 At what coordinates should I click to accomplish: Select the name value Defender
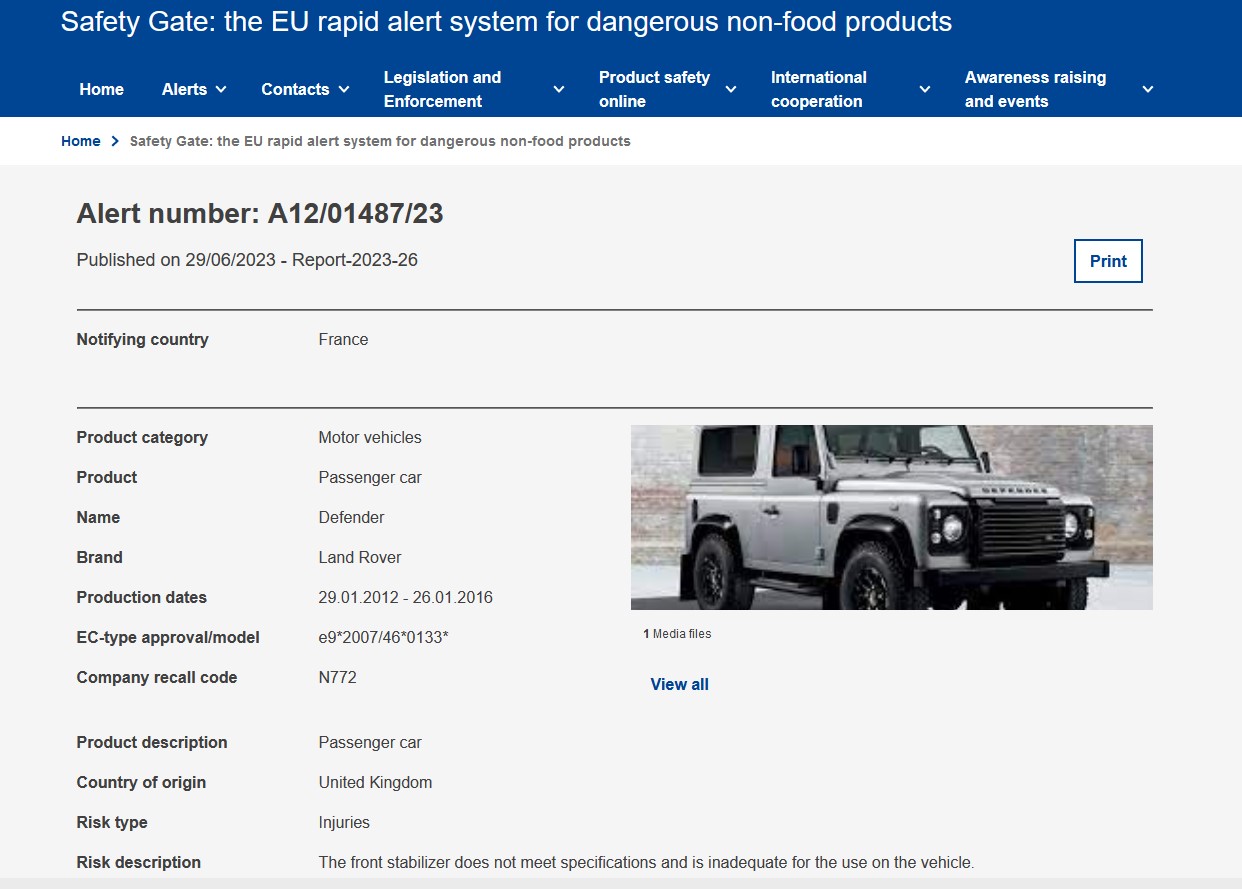coord(351,517)
